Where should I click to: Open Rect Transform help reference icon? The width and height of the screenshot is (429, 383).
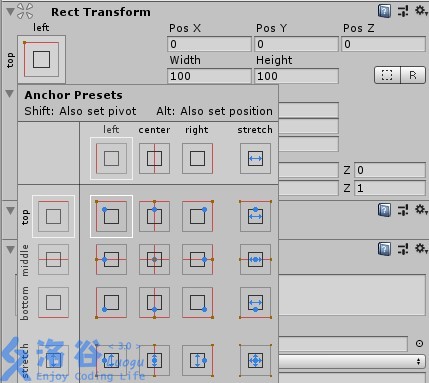pyautogui.click(x=384, y=11)
